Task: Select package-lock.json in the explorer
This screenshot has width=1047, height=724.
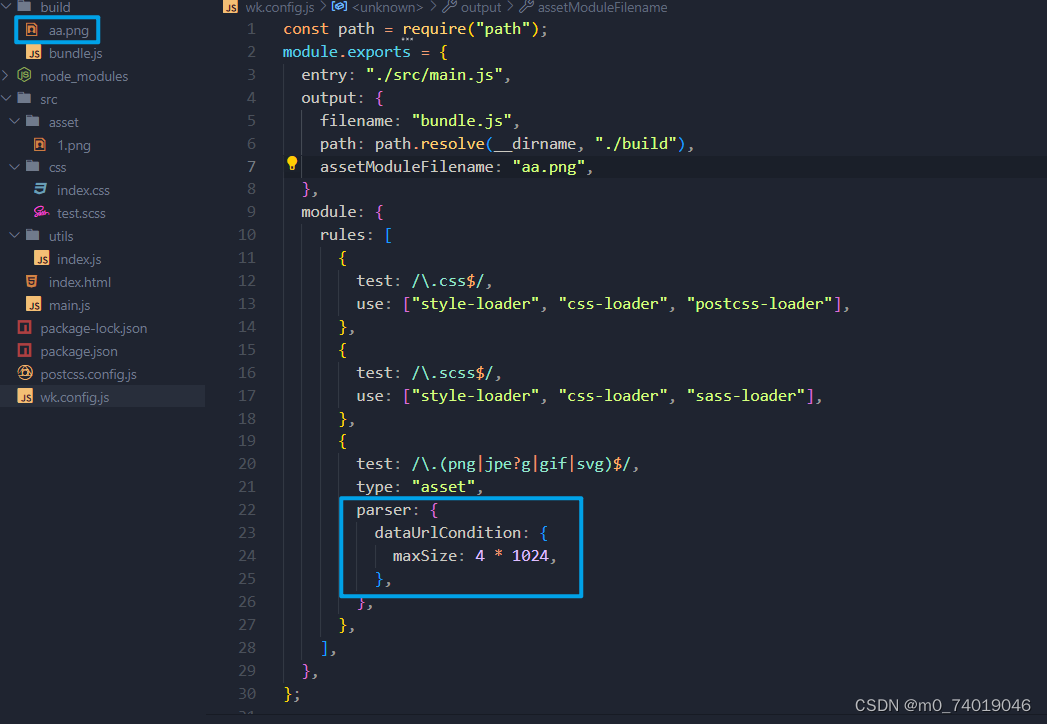Action: point(85,327)
